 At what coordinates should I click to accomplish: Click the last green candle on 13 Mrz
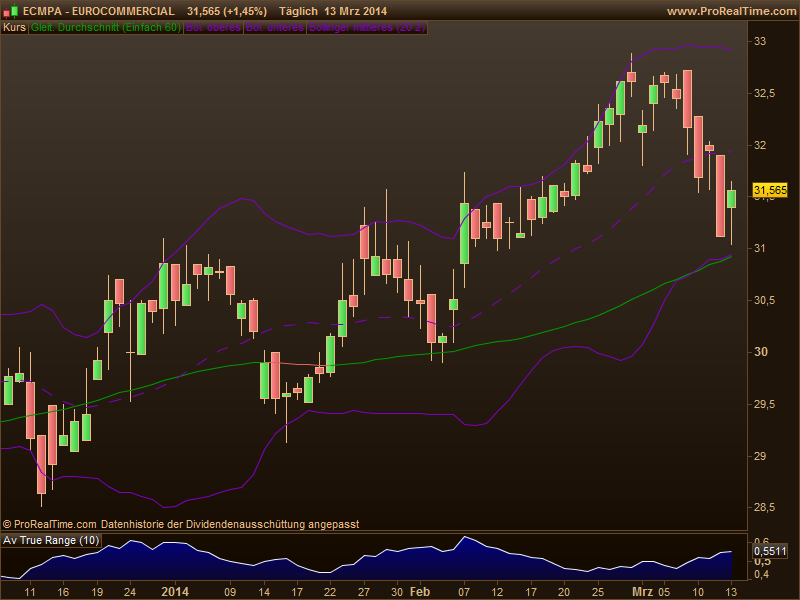(x=731, y=199)
